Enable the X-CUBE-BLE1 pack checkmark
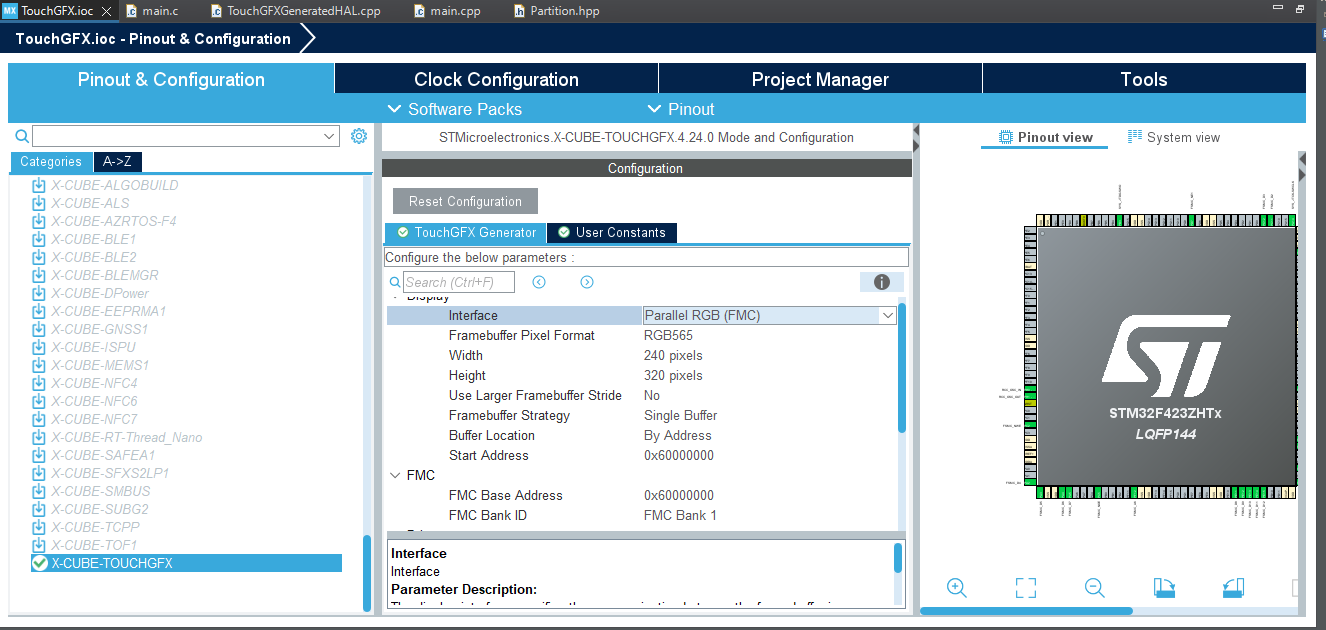This screenshot has height=630, width=1326. pyautogui.click(x=39, y=239)
